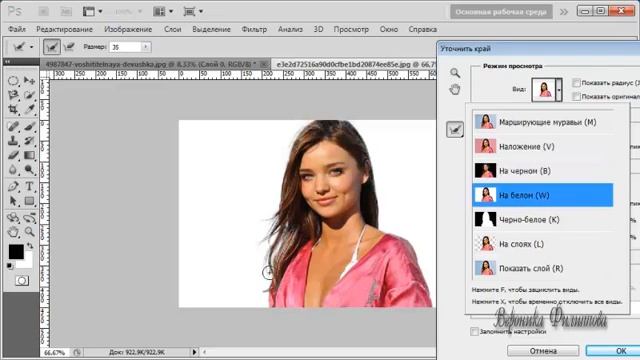Open the Справка menu

(x=423, y=29)
